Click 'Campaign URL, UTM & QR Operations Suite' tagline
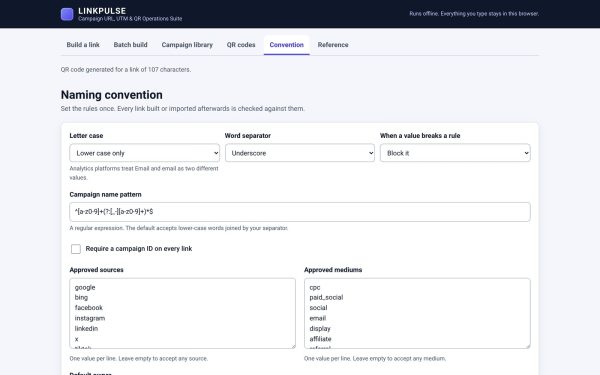 (130, 19)
